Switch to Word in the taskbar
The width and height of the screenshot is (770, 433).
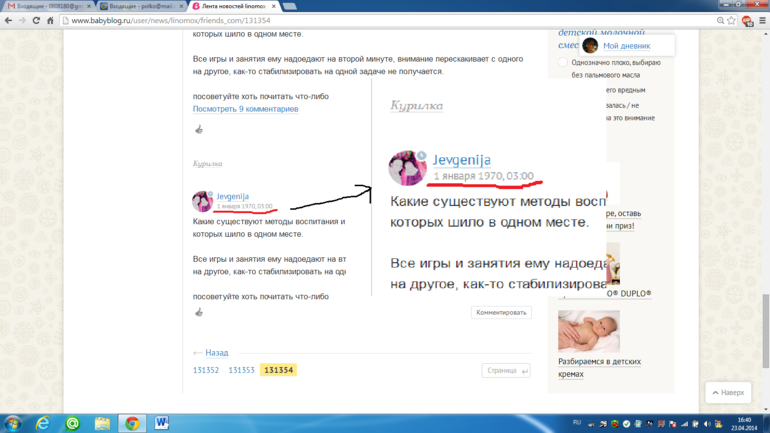tap(162, 423)
